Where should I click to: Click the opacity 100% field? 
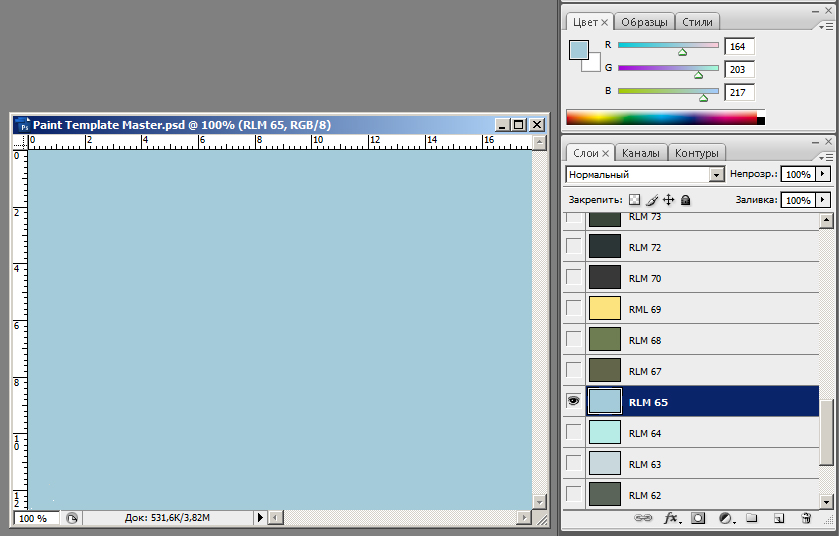[x=798, y=174]
